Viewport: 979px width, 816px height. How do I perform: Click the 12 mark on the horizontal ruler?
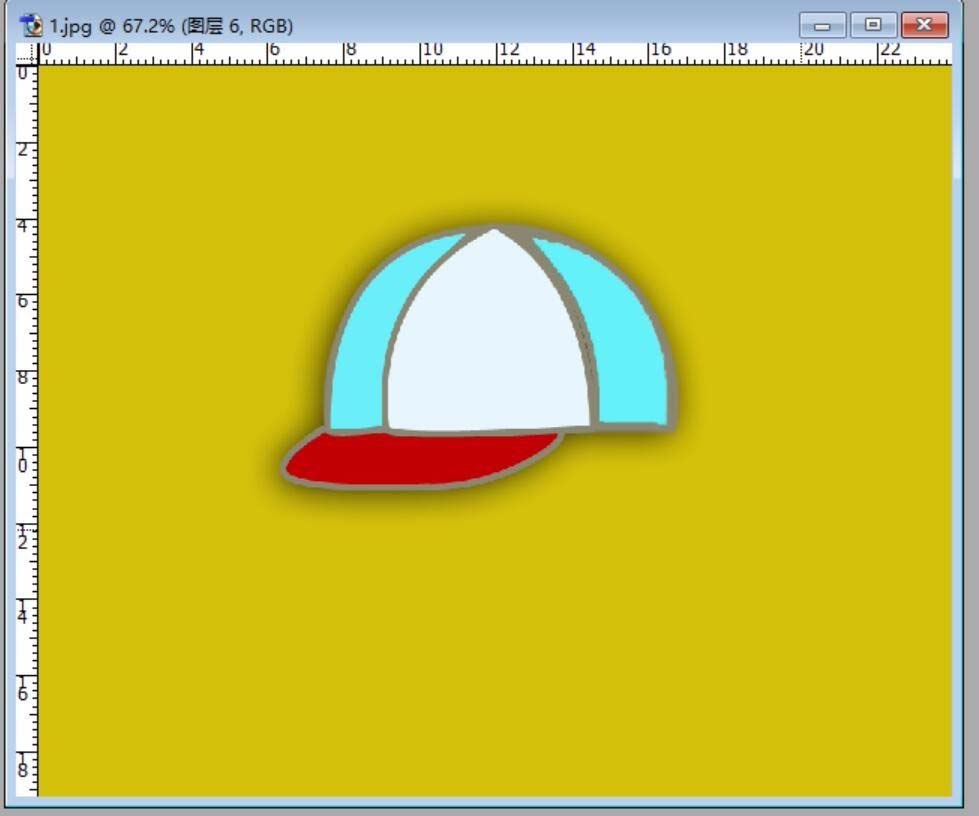[508, 50]
